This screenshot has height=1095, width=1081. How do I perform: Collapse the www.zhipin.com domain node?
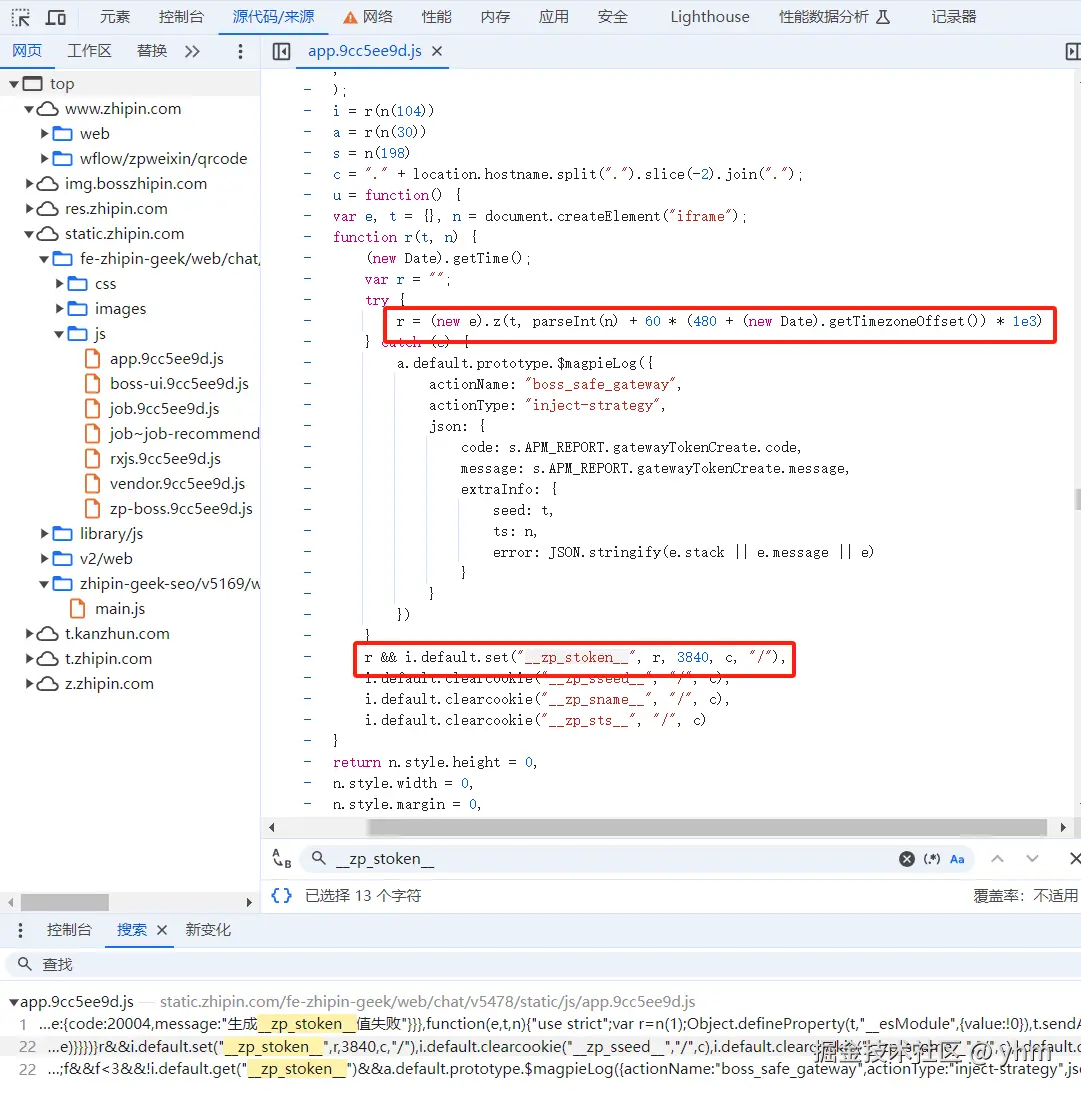pos(29,109)
